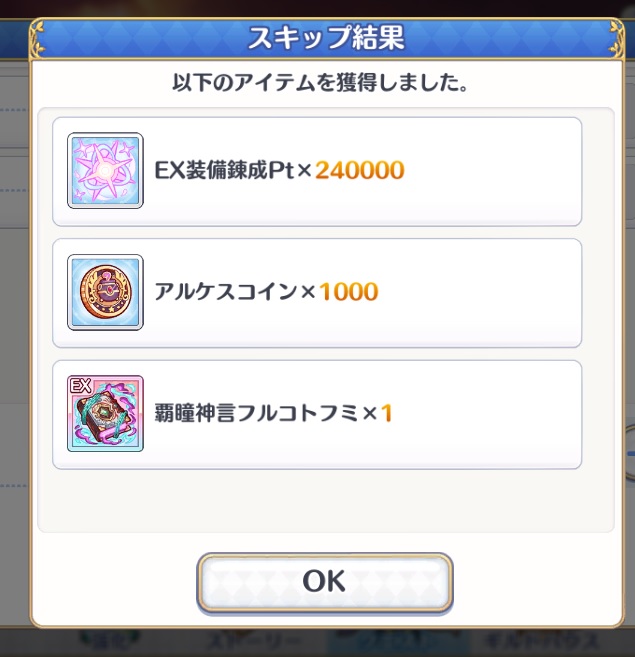
Task: Select the EX装備錬成Pt item name text
Action: pos(225,171)
